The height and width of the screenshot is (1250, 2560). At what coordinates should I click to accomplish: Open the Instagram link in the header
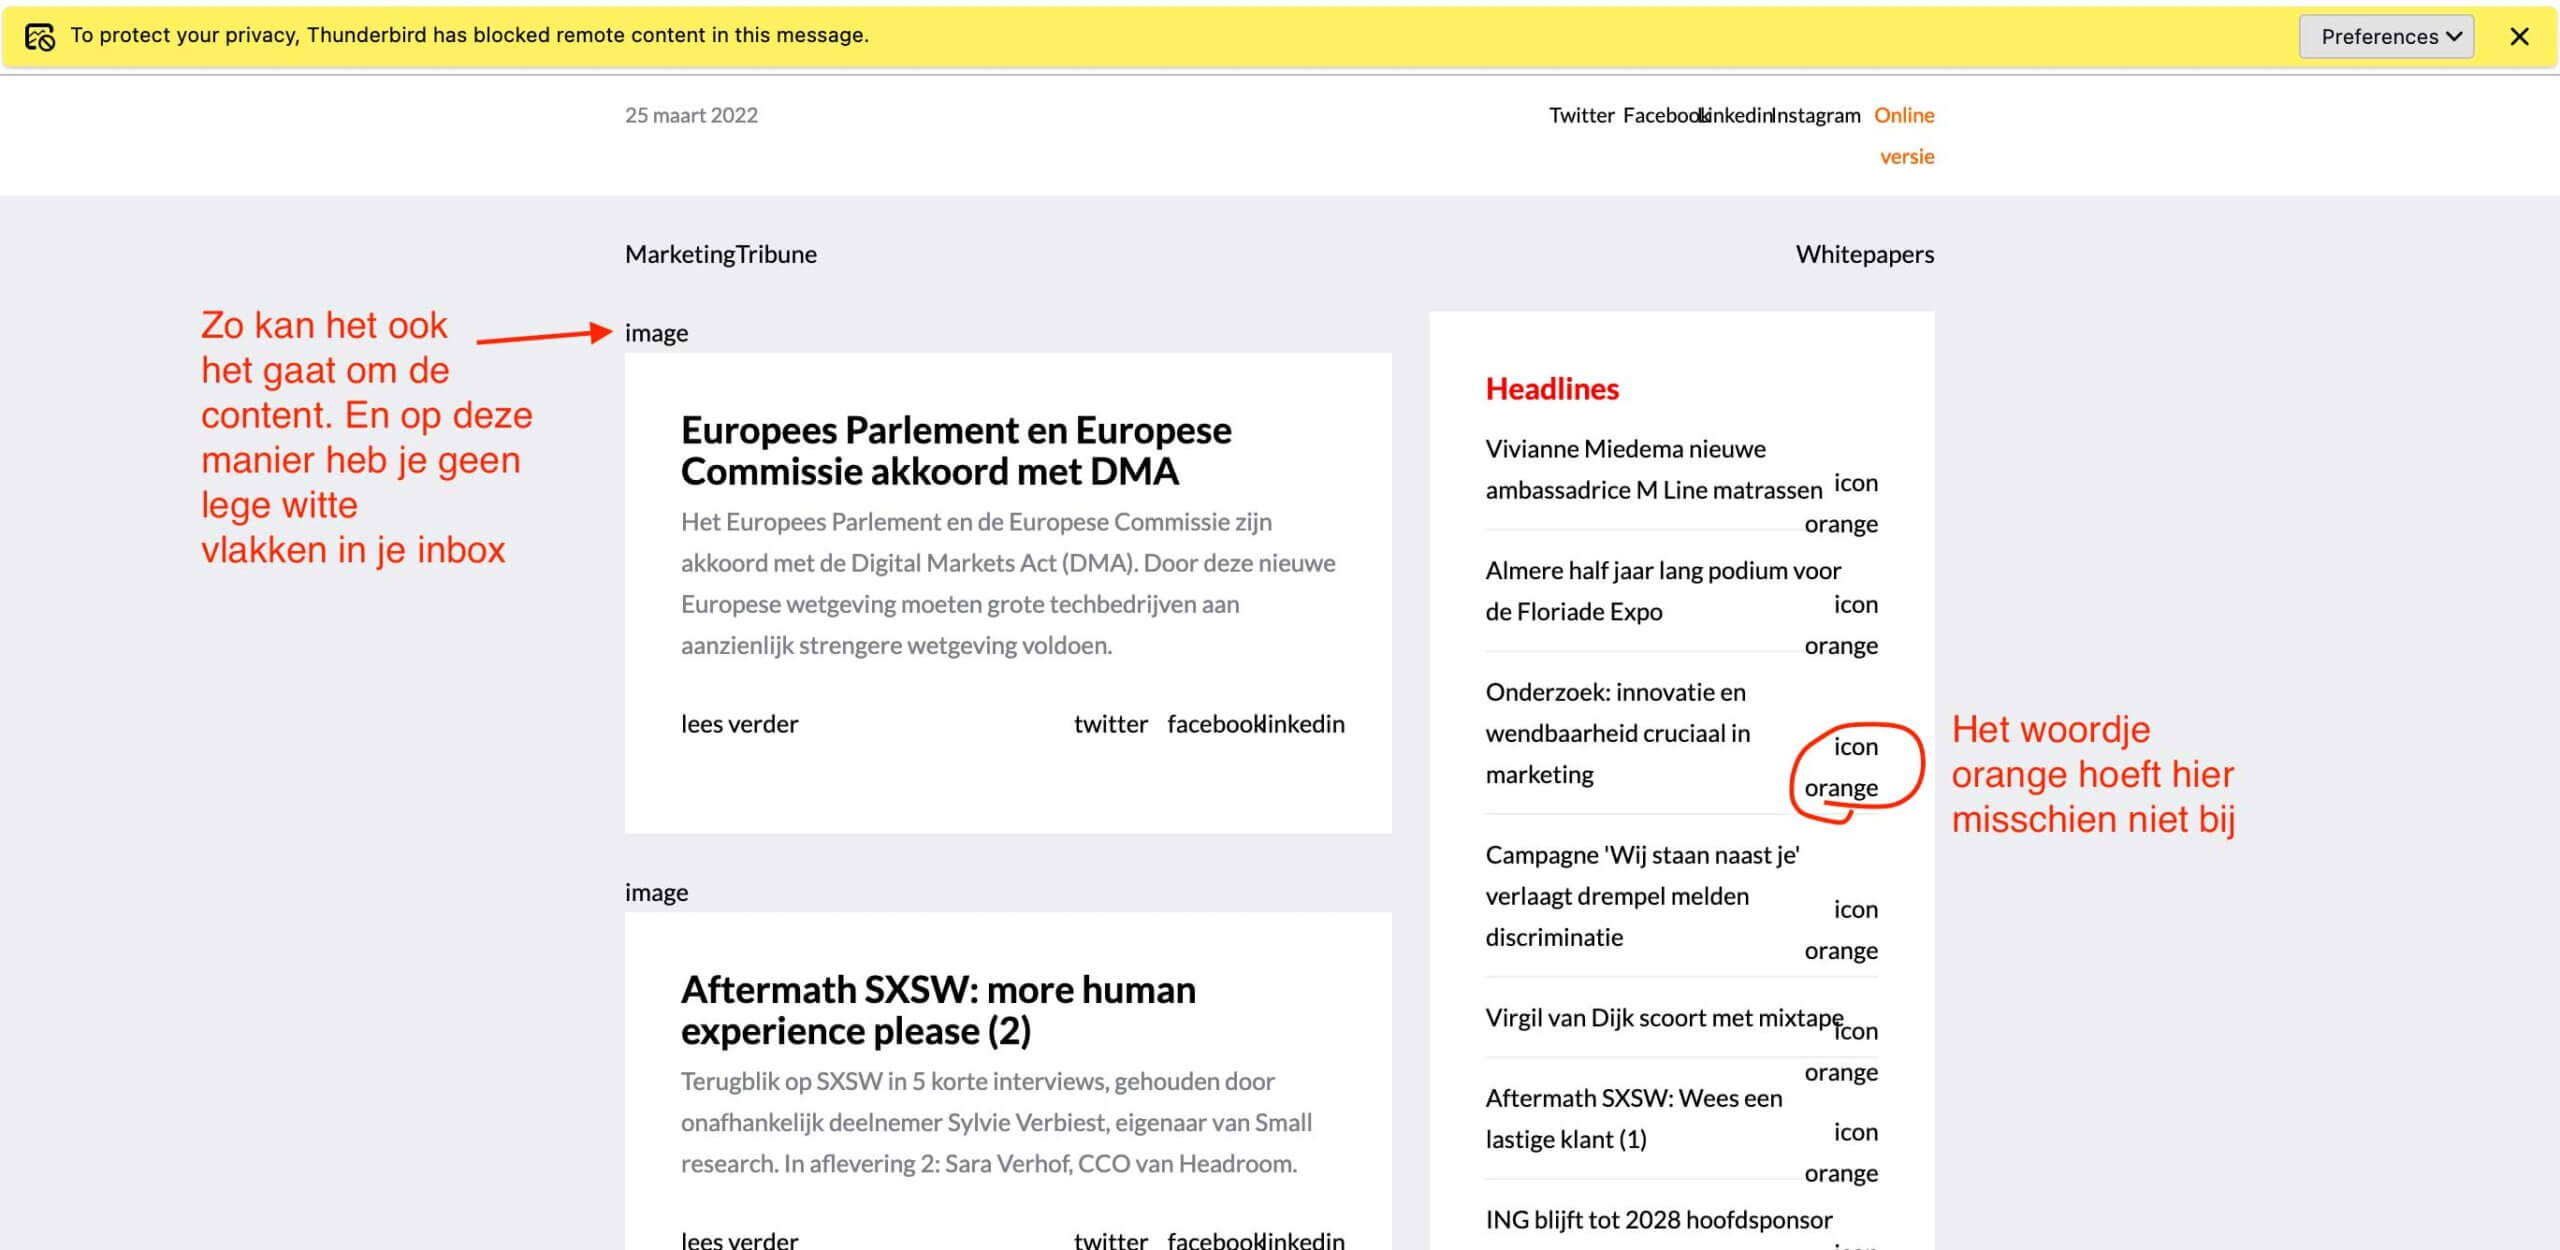(1817, 115)
